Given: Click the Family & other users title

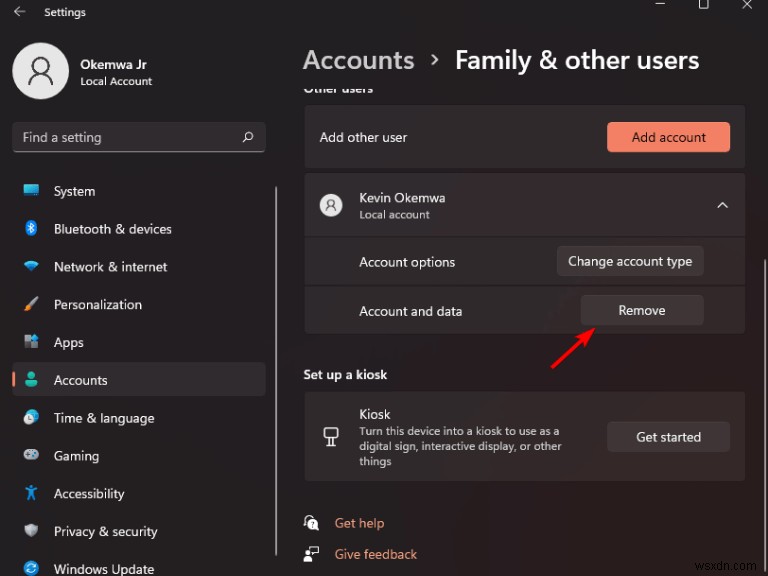Looking at the screenshot, I should coord(577,60).
